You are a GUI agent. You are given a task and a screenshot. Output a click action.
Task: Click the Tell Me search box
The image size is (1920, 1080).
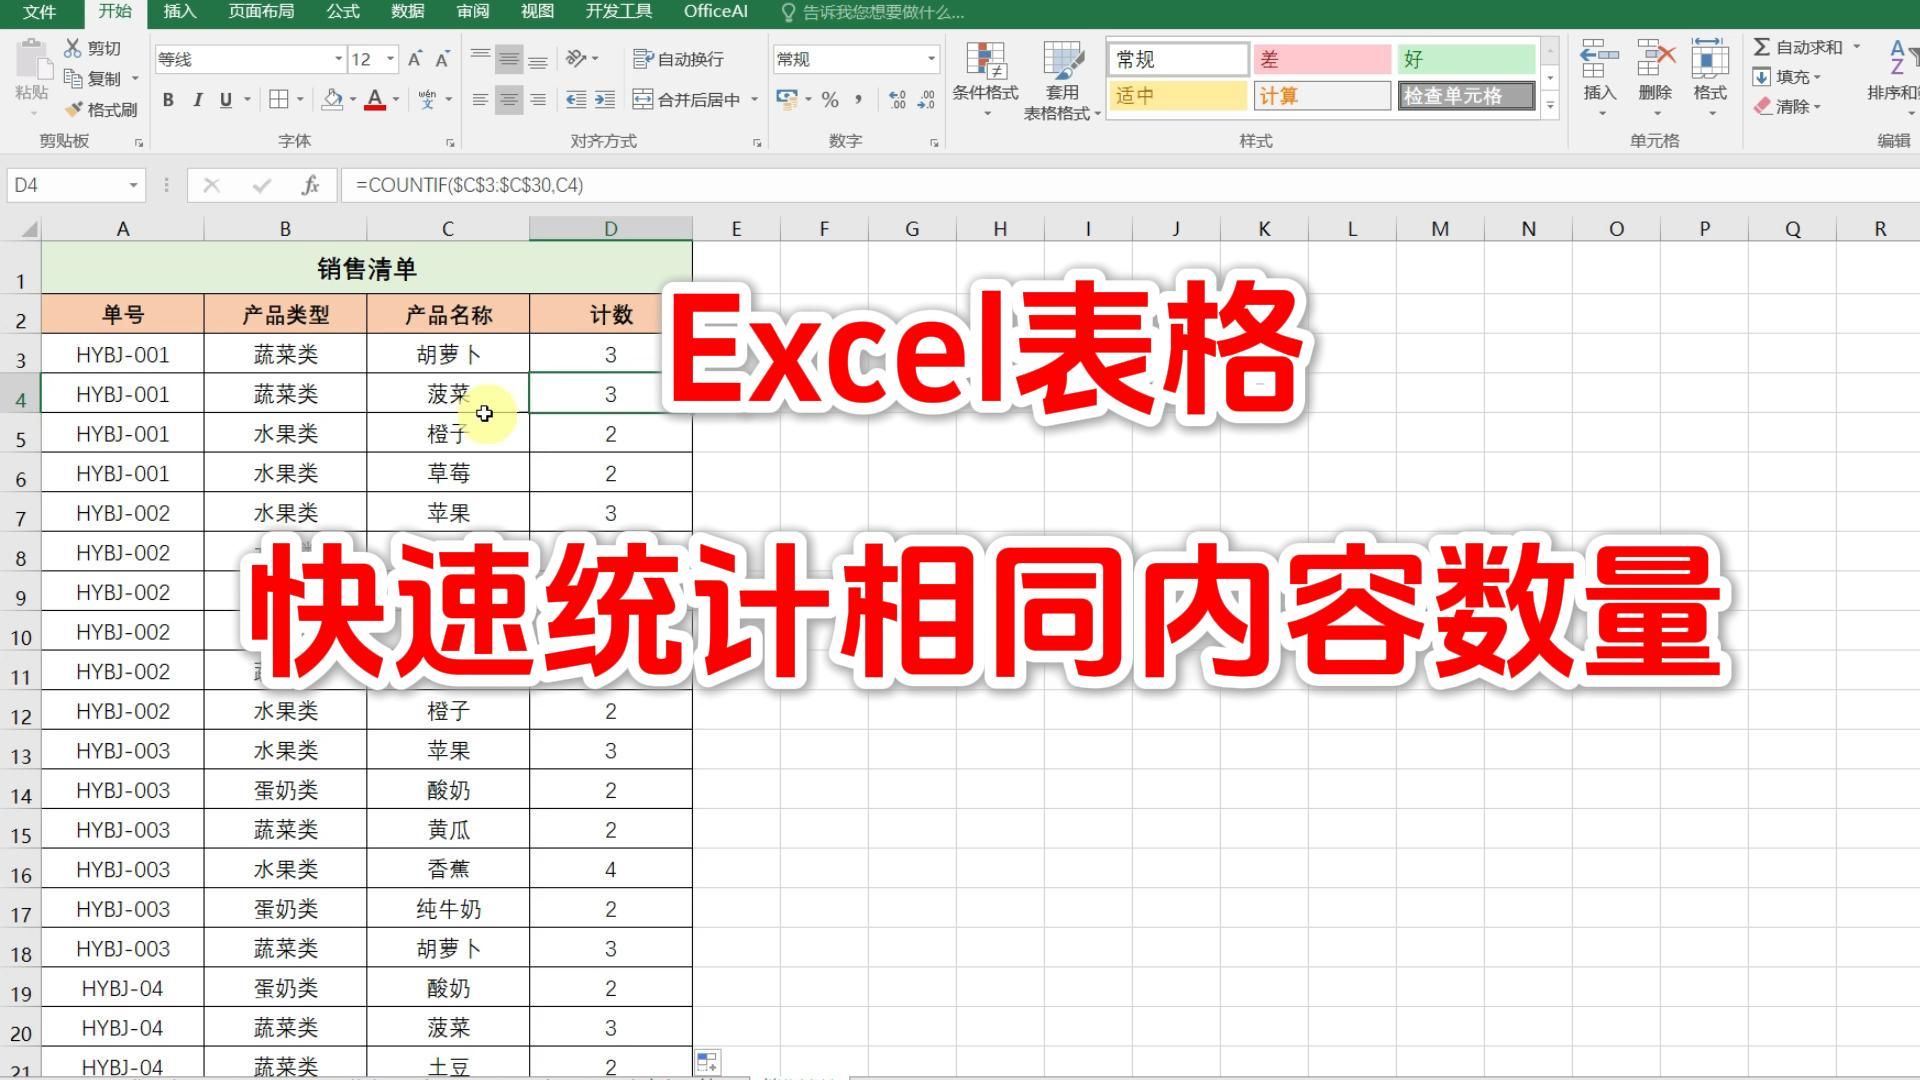click(x=873, y=12)
